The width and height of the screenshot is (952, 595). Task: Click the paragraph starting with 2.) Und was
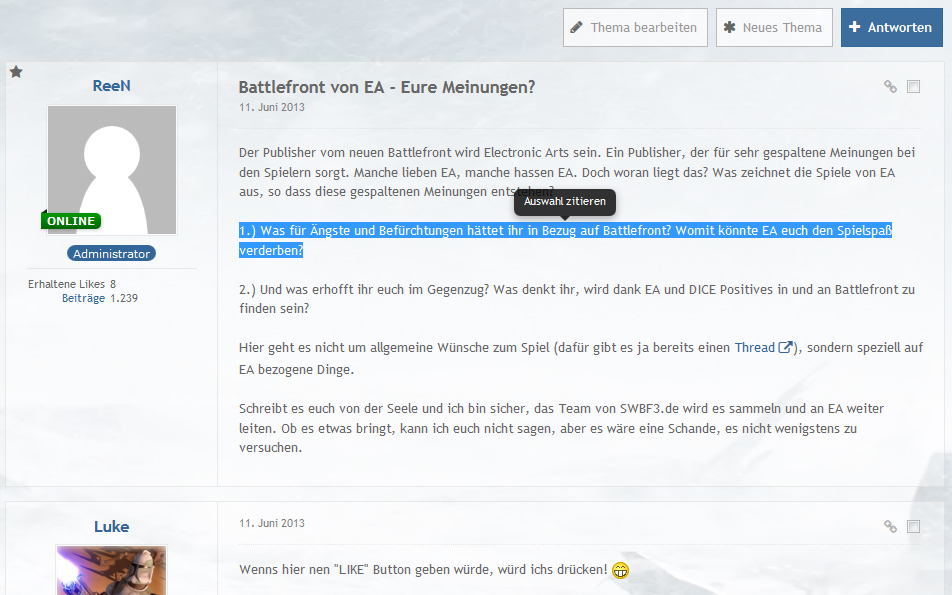[577, 299]
